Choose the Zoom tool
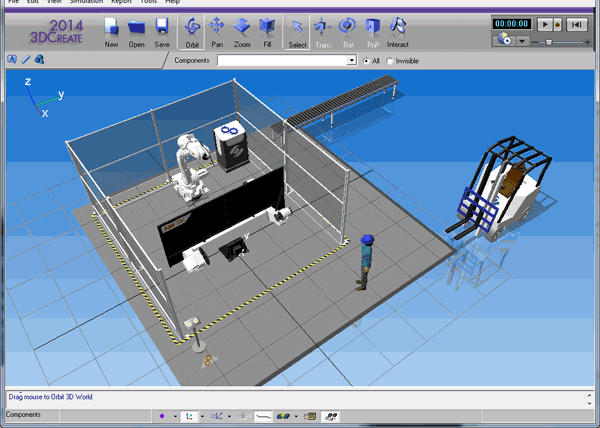Viewport: 600px width, 428px height. tap(241, 30)
